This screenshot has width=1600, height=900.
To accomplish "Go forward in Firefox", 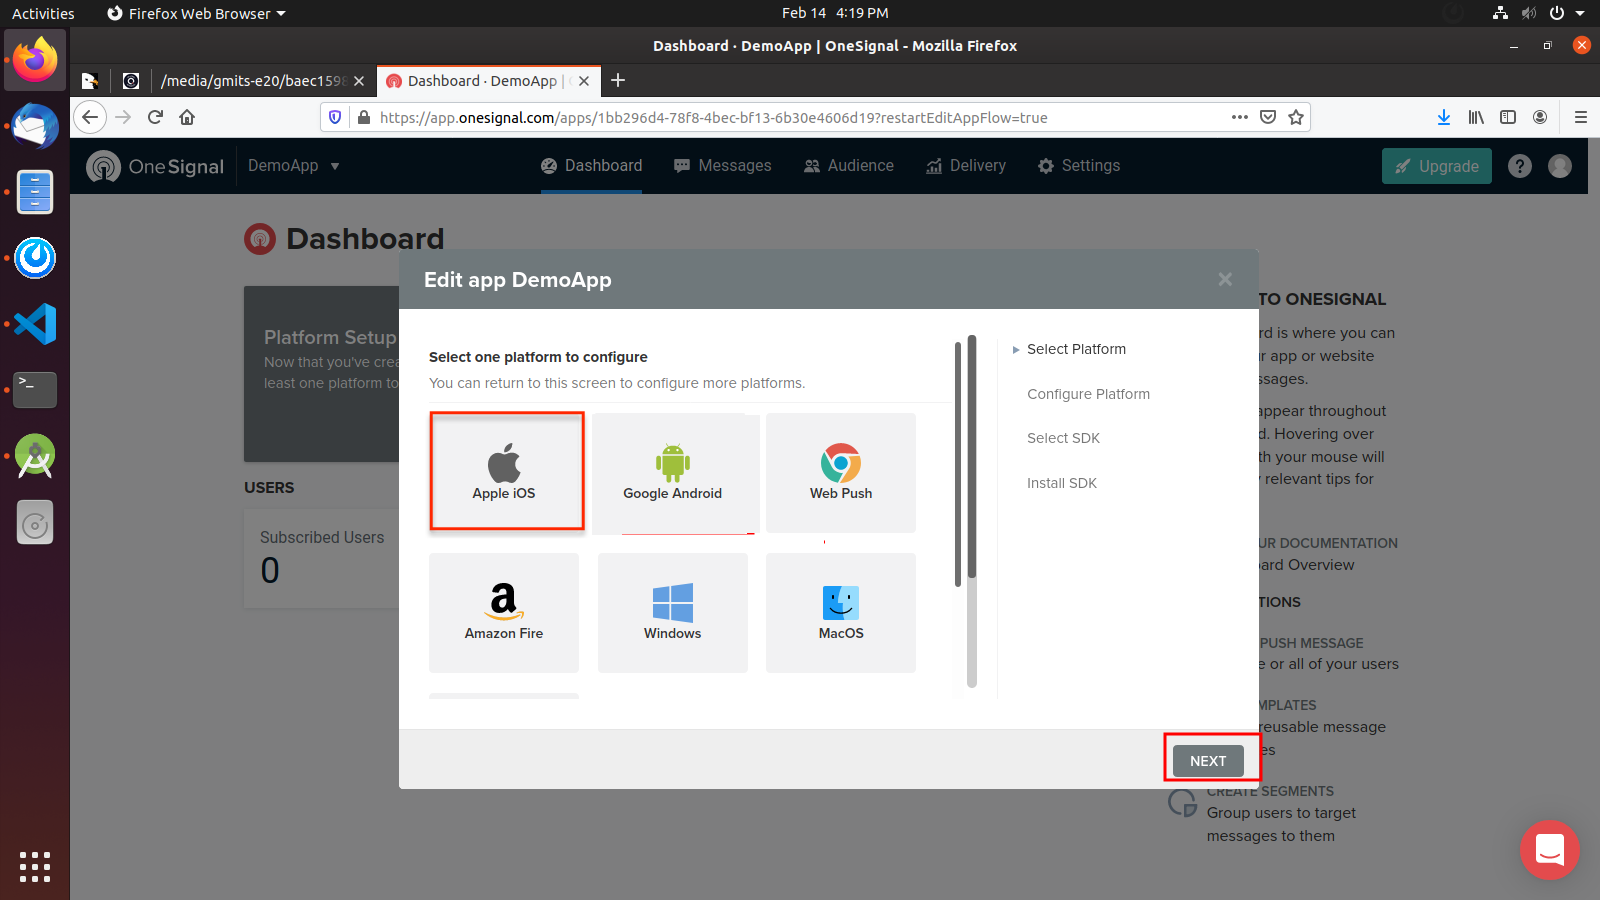I will (123, 117).
